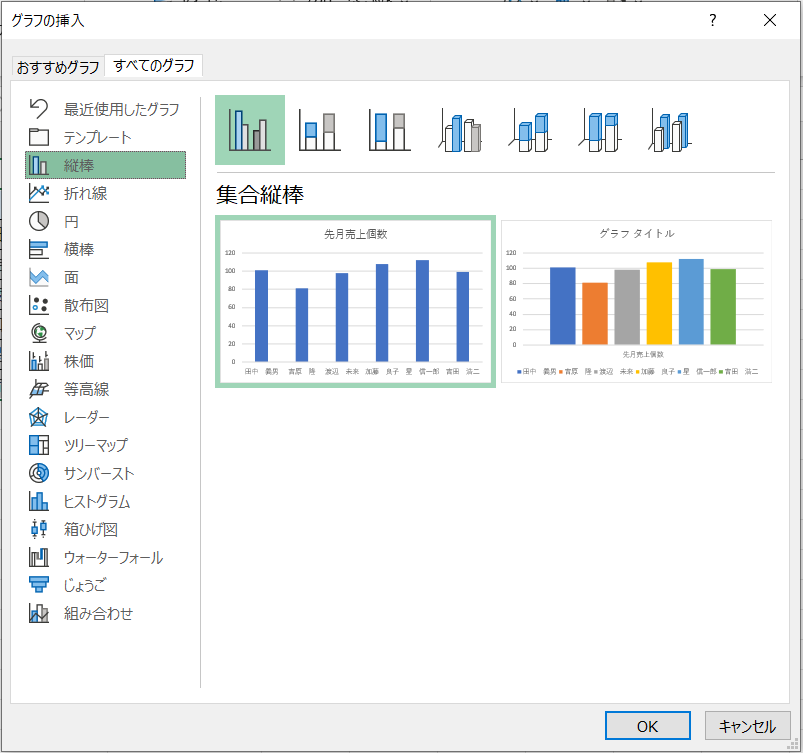The image size is (803, 753).
Task: Choose 最近使用したグラフ in the list
Action: 121,109
